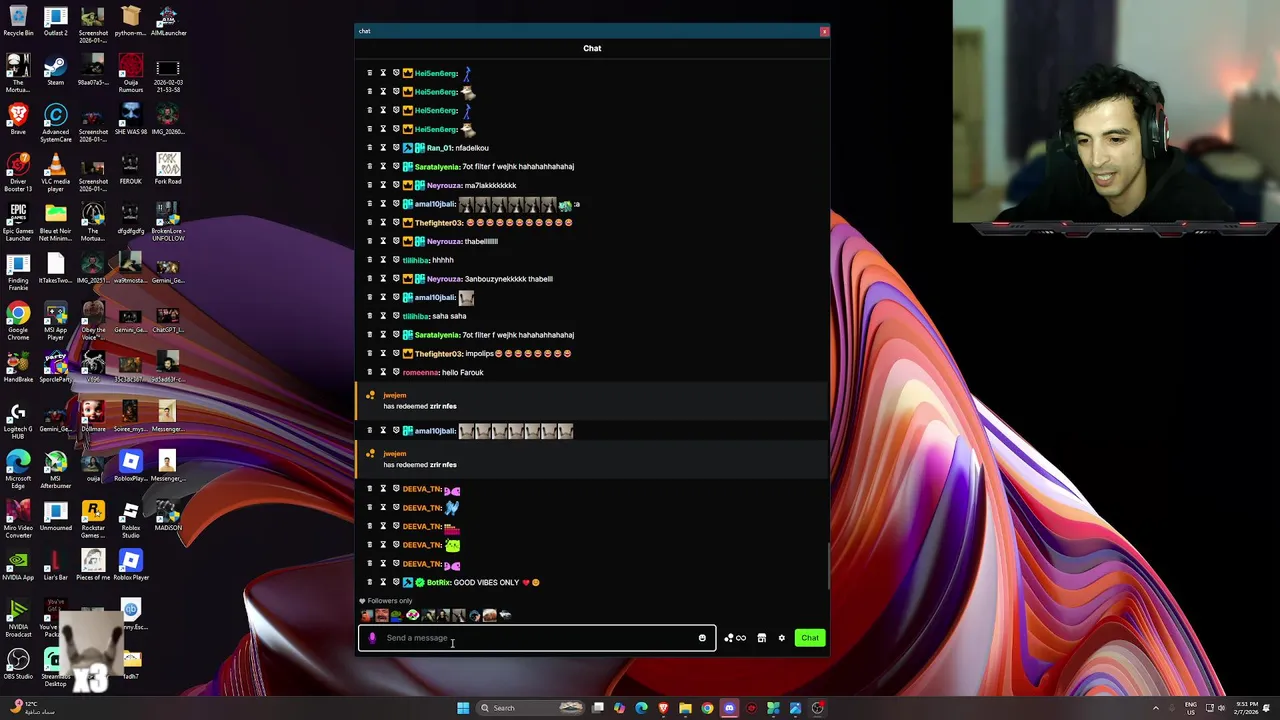Screen dimensions: 1280x720
Task: Open Roblox Studio desktop icon
Action: pyautogui.click(x=130, y=519)
